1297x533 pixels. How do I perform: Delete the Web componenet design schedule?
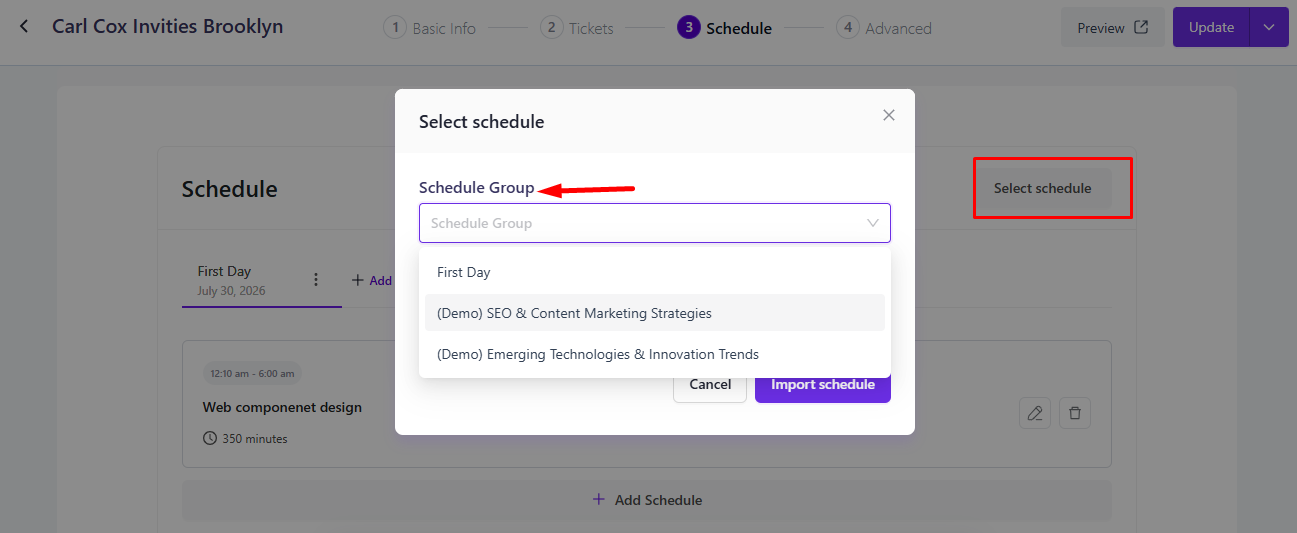click(x=1075, y=413)
